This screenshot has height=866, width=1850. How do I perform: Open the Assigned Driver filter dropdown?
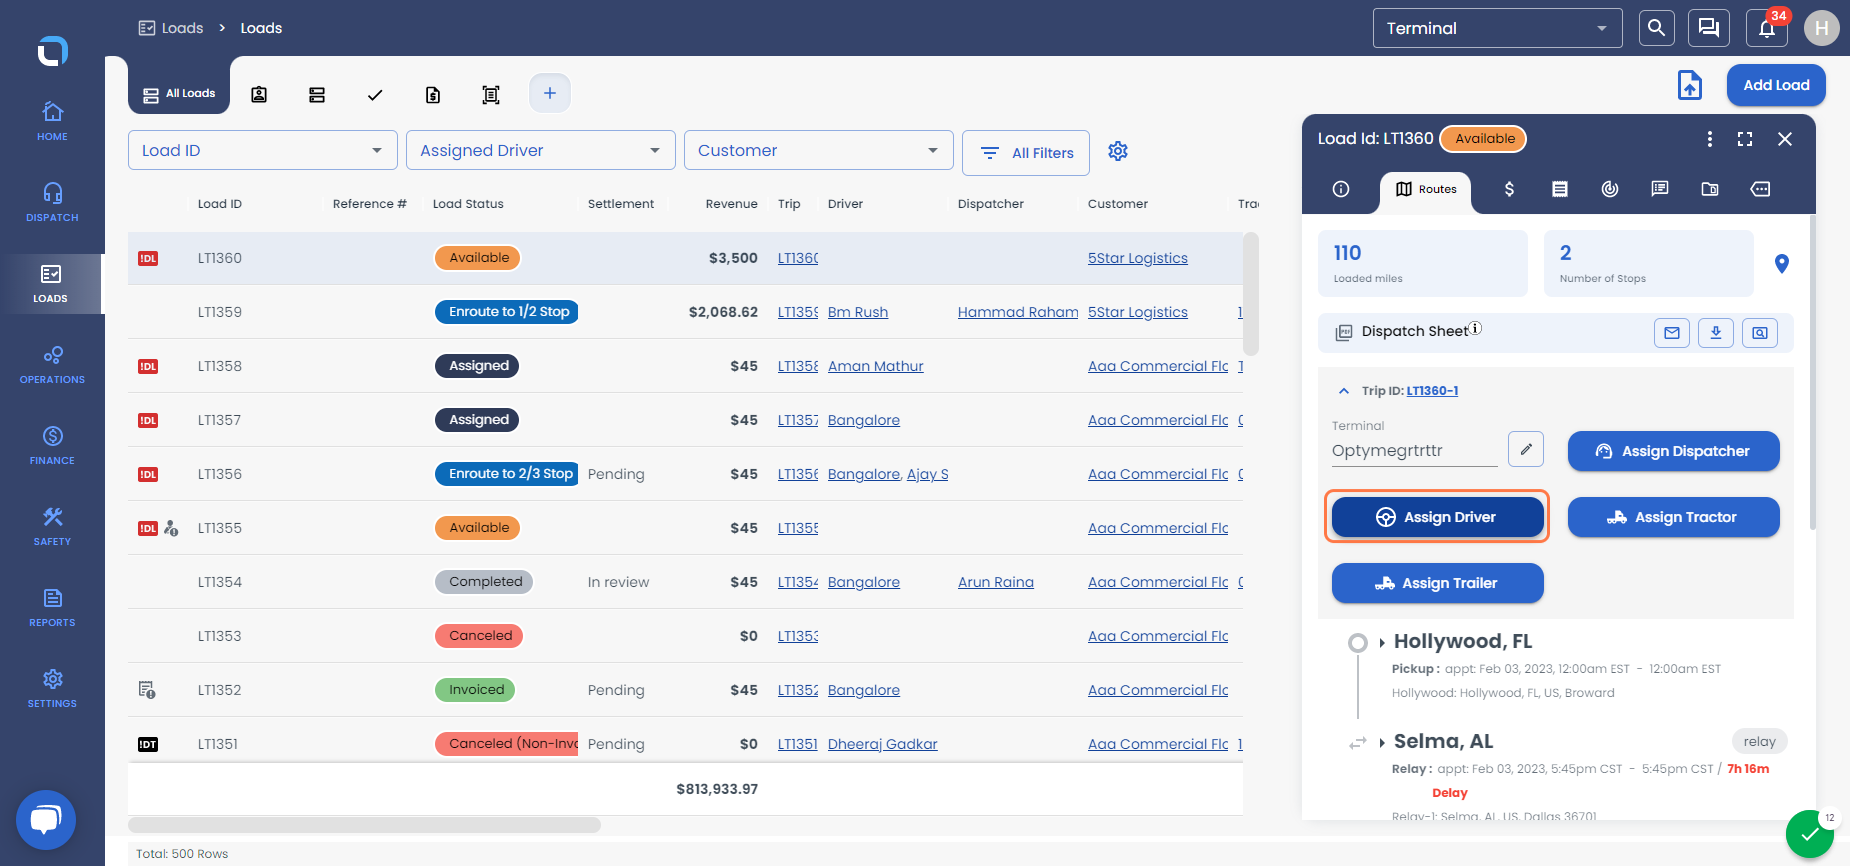pos(541,150)
